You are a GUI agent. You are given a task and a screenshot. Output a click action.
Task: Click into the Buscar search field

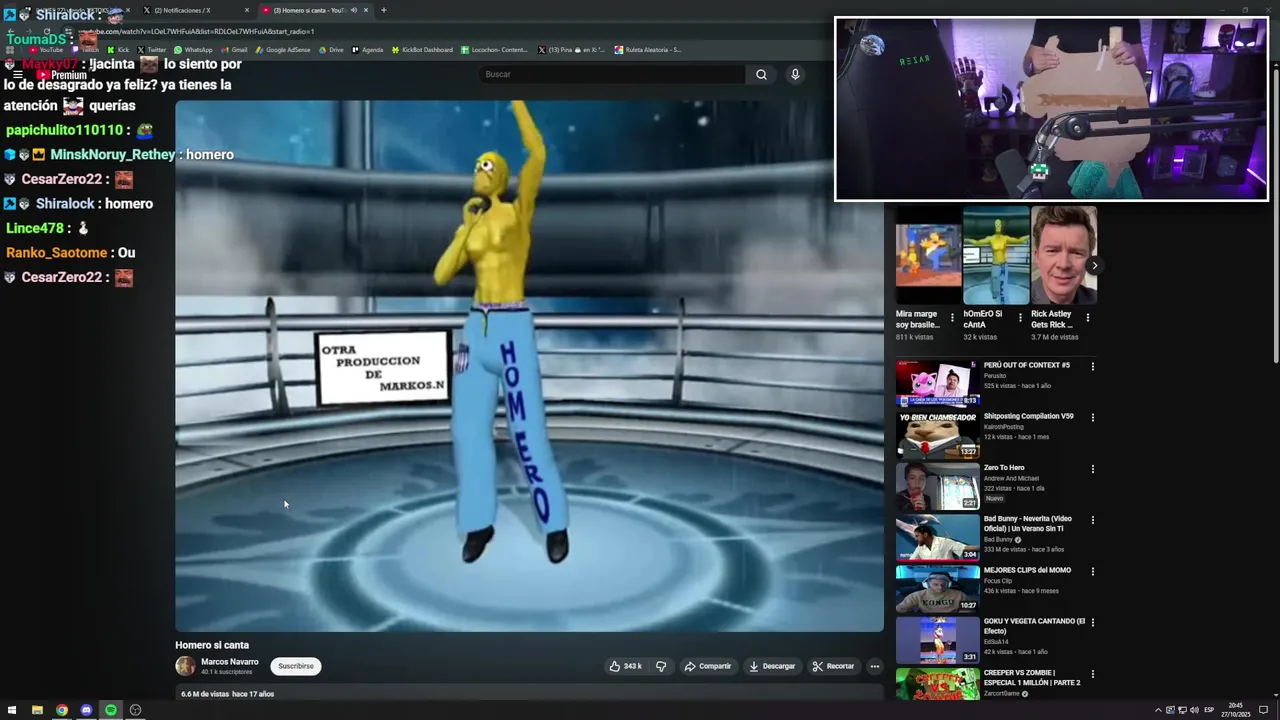click(x=612, y=74)
